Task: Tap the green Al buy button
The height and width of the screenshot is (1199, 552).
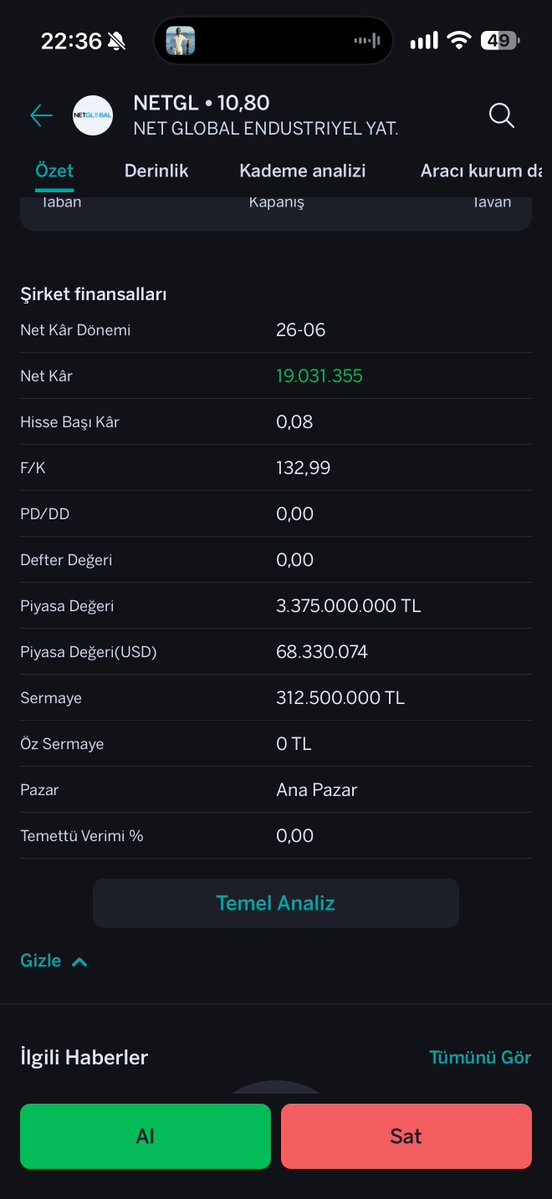Action: click(145, 1136)
